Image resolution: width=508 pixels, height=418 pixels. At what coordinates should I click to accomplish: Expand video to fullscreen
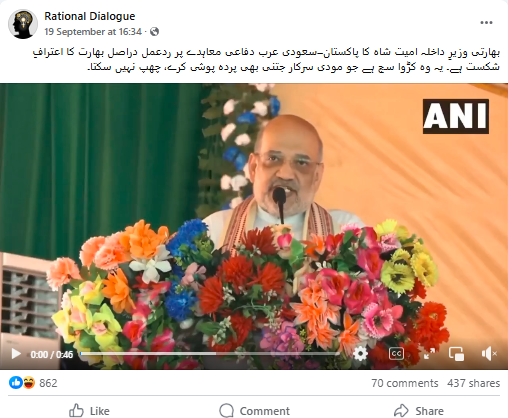pos(429,354)
